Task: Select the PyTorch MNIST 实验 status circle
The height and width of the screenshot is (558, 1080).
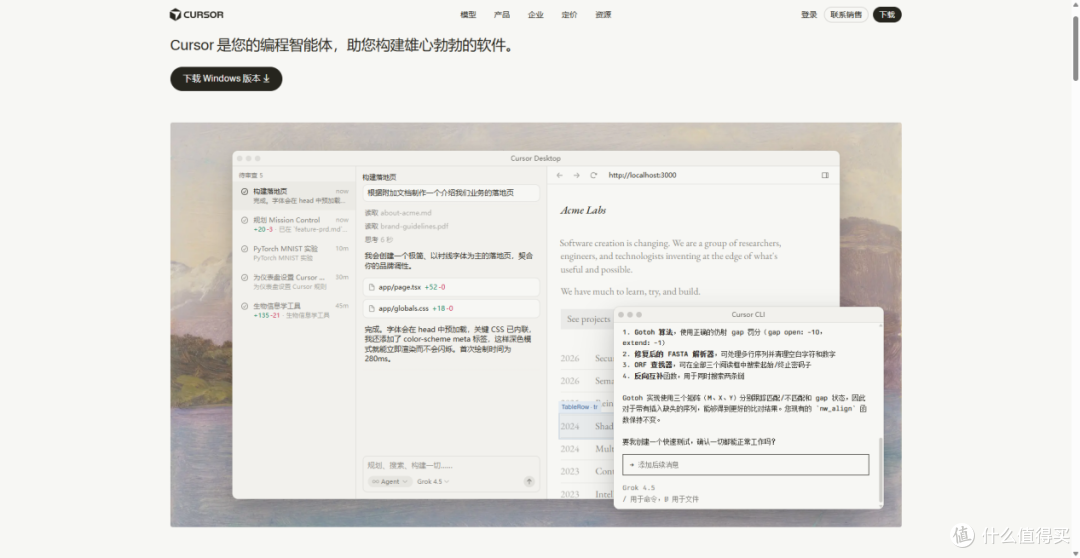Action: coord(245,249)
